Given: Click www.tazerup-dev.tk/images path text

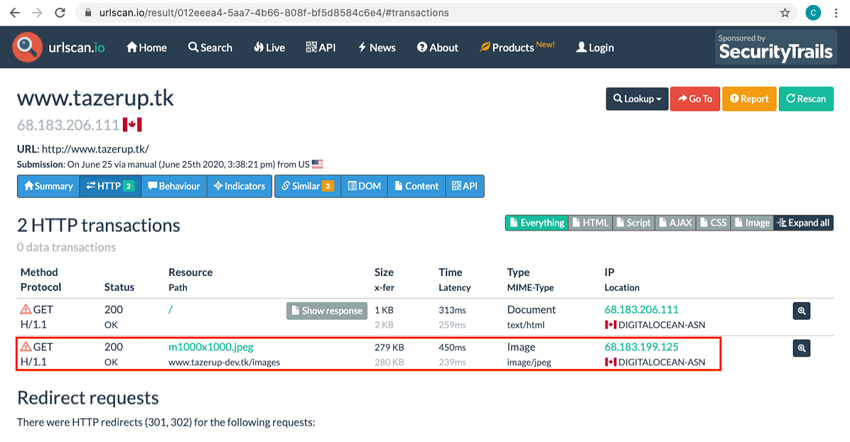Looking at the screenshot, I should (x=224, y=362).
